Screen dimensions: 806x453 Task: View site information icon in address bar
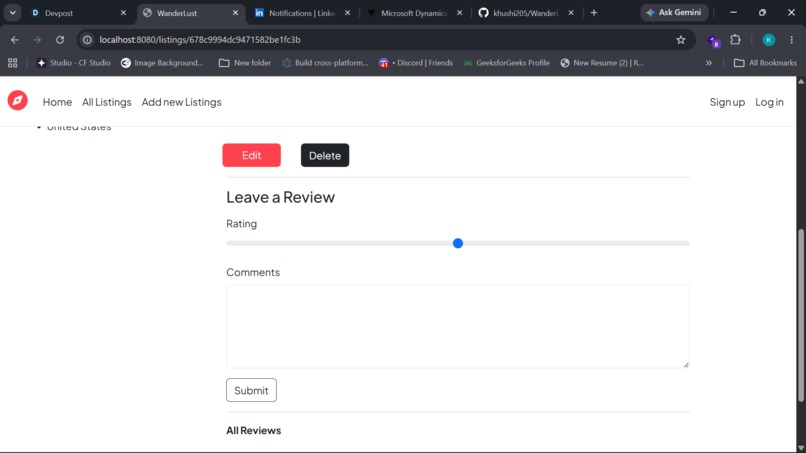[x=87, y=40]
